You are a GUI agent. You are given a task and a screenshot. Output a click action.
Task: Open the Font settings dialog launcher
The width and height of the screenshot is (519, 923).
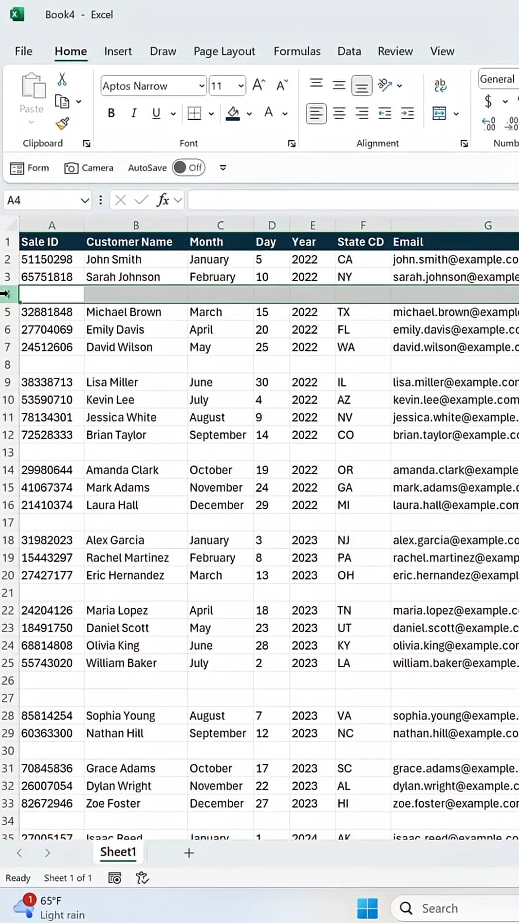pos(291,143)
